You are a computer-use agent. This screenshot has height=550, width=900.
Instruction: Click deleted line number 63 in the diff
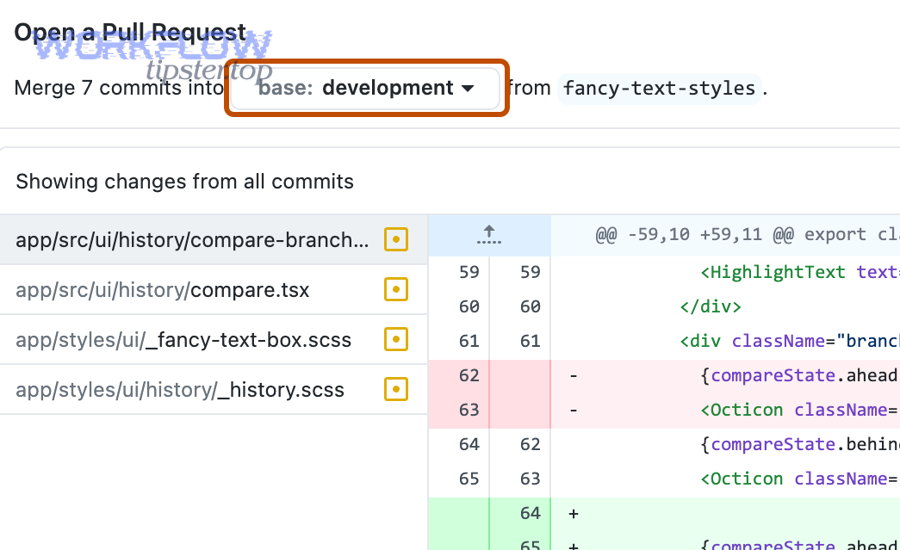click(469, 410)
